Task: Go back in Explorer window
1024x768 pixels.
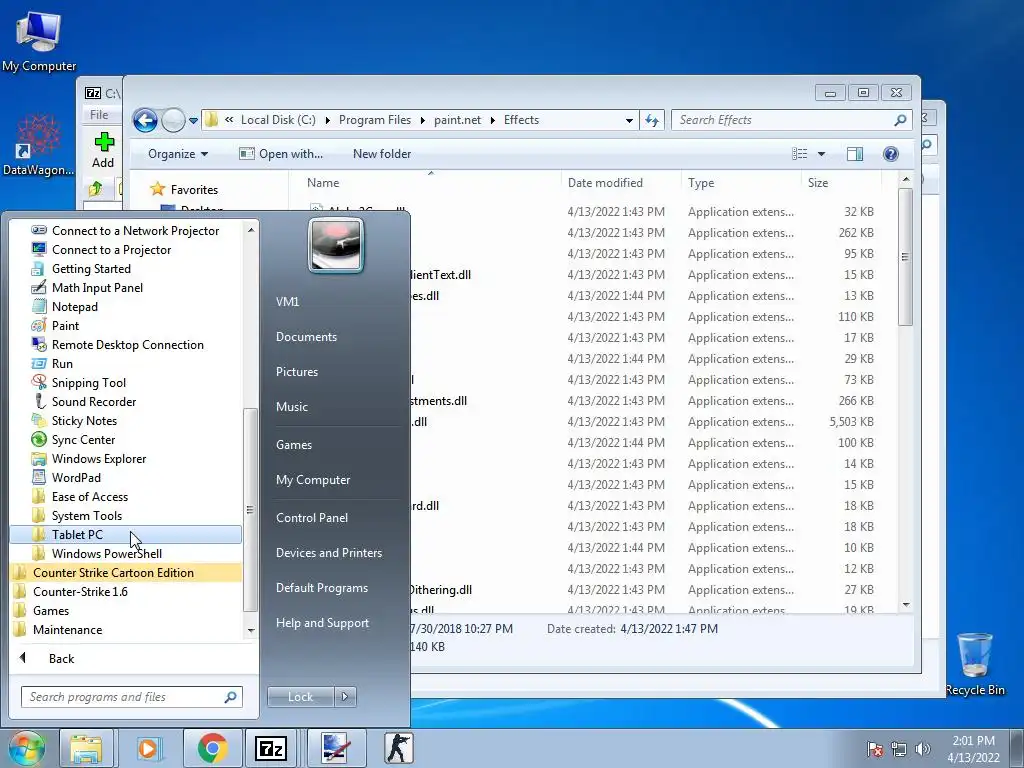Action: tap(145, 120)
